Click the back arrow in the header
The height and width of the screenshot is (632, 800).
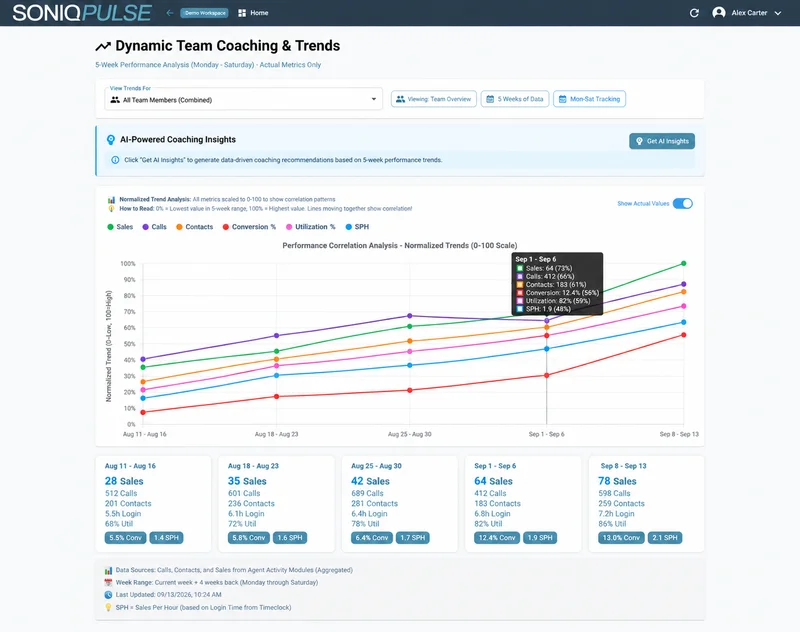click(170, 13)
